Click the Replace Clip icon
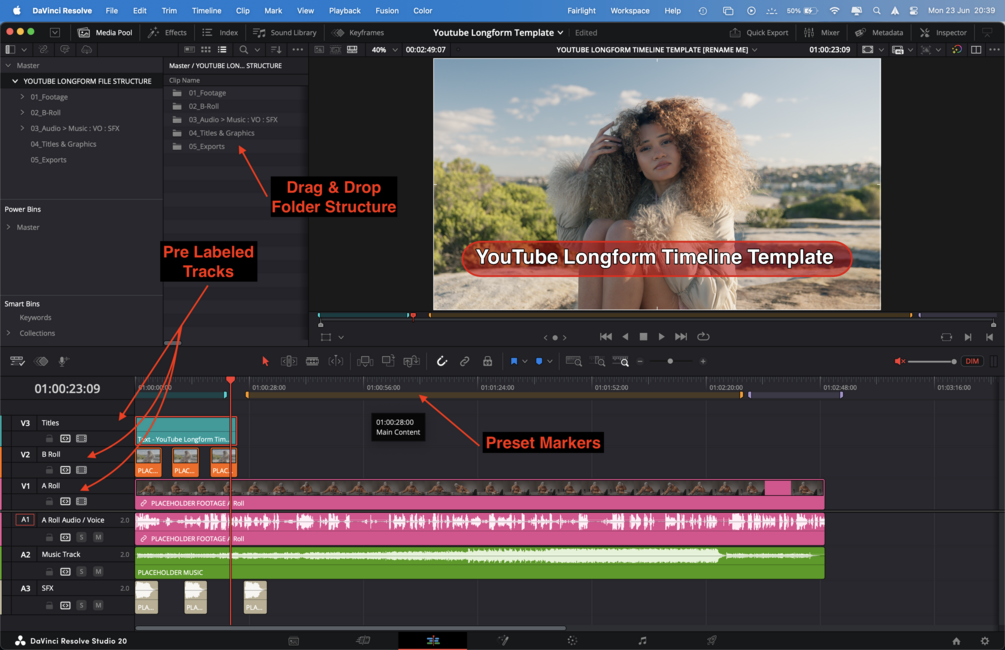This screenshot has width=1005, height=650. point(411,362)
